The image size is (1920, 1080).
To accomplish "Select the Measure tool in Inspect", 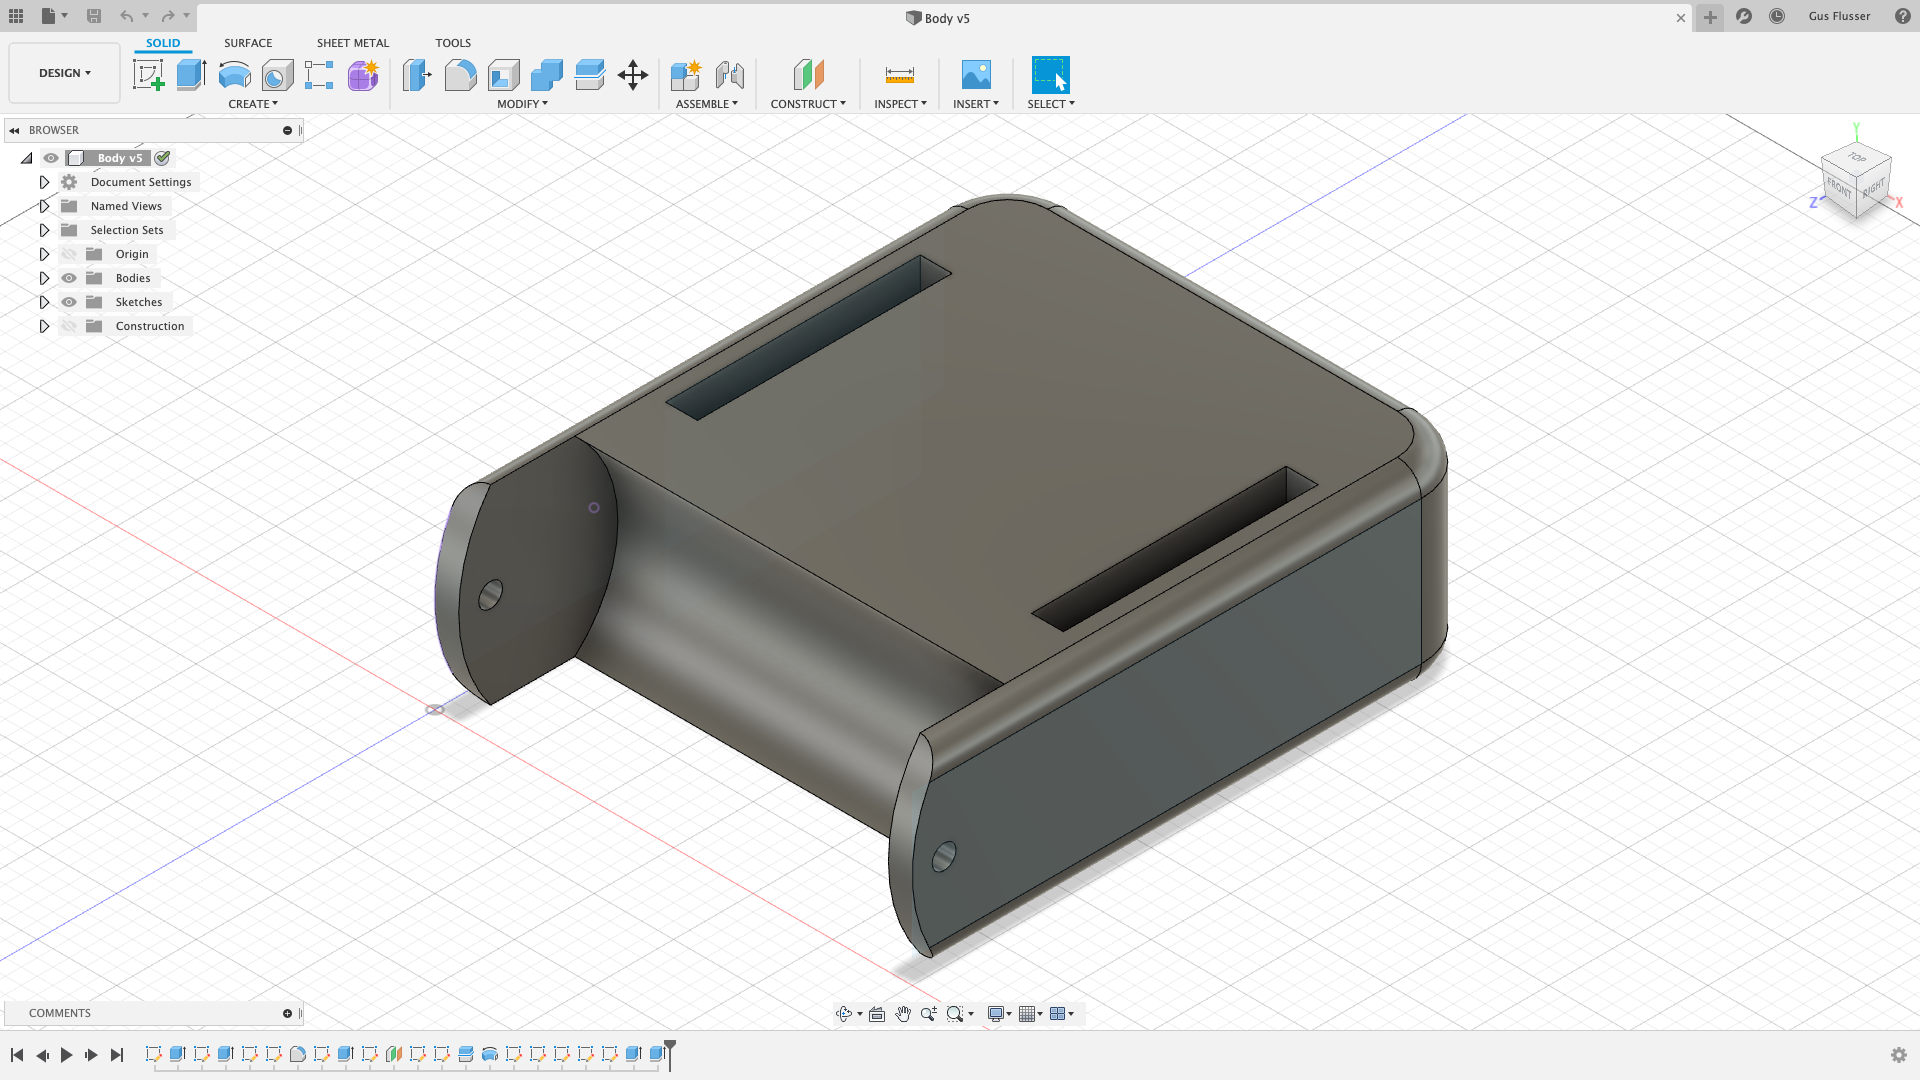I will point(899,75).
